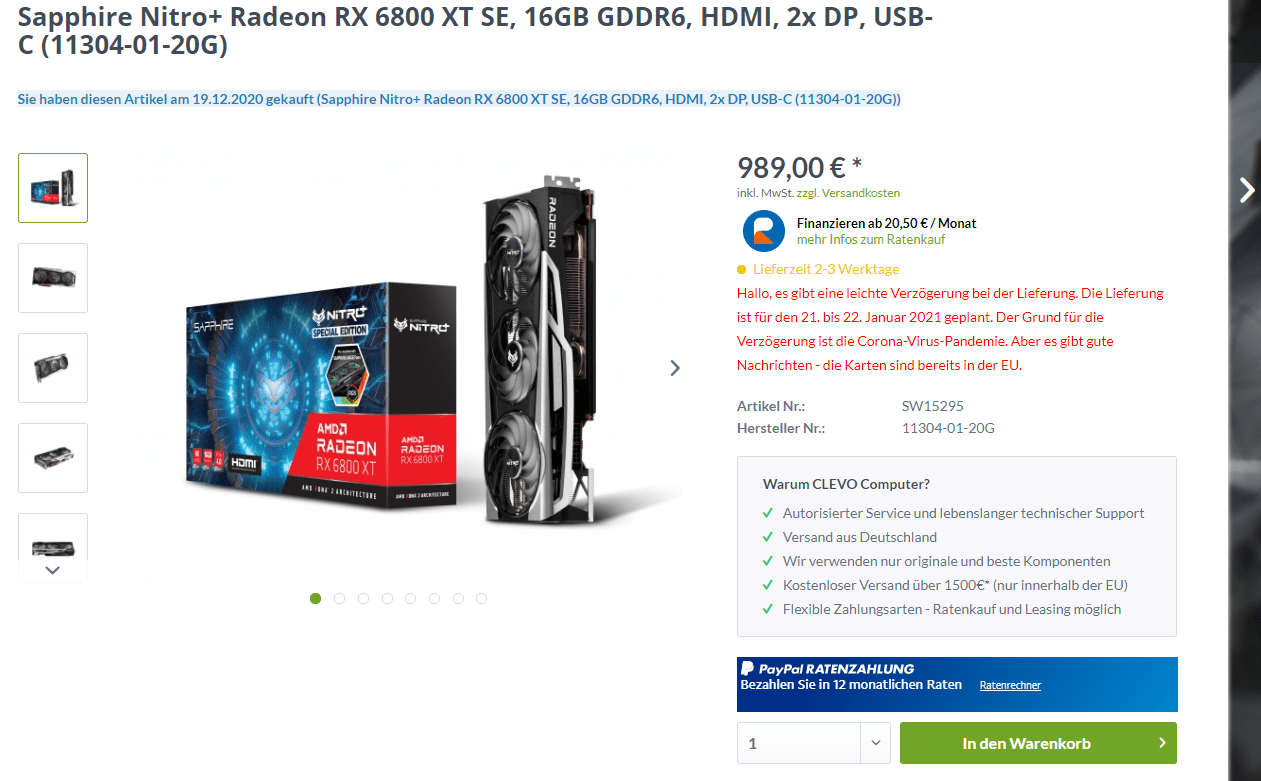The height and width of the screenshot is (781, 1261).
Task: Add item with In den Warenkorb
Action: tap(1038, 743)
